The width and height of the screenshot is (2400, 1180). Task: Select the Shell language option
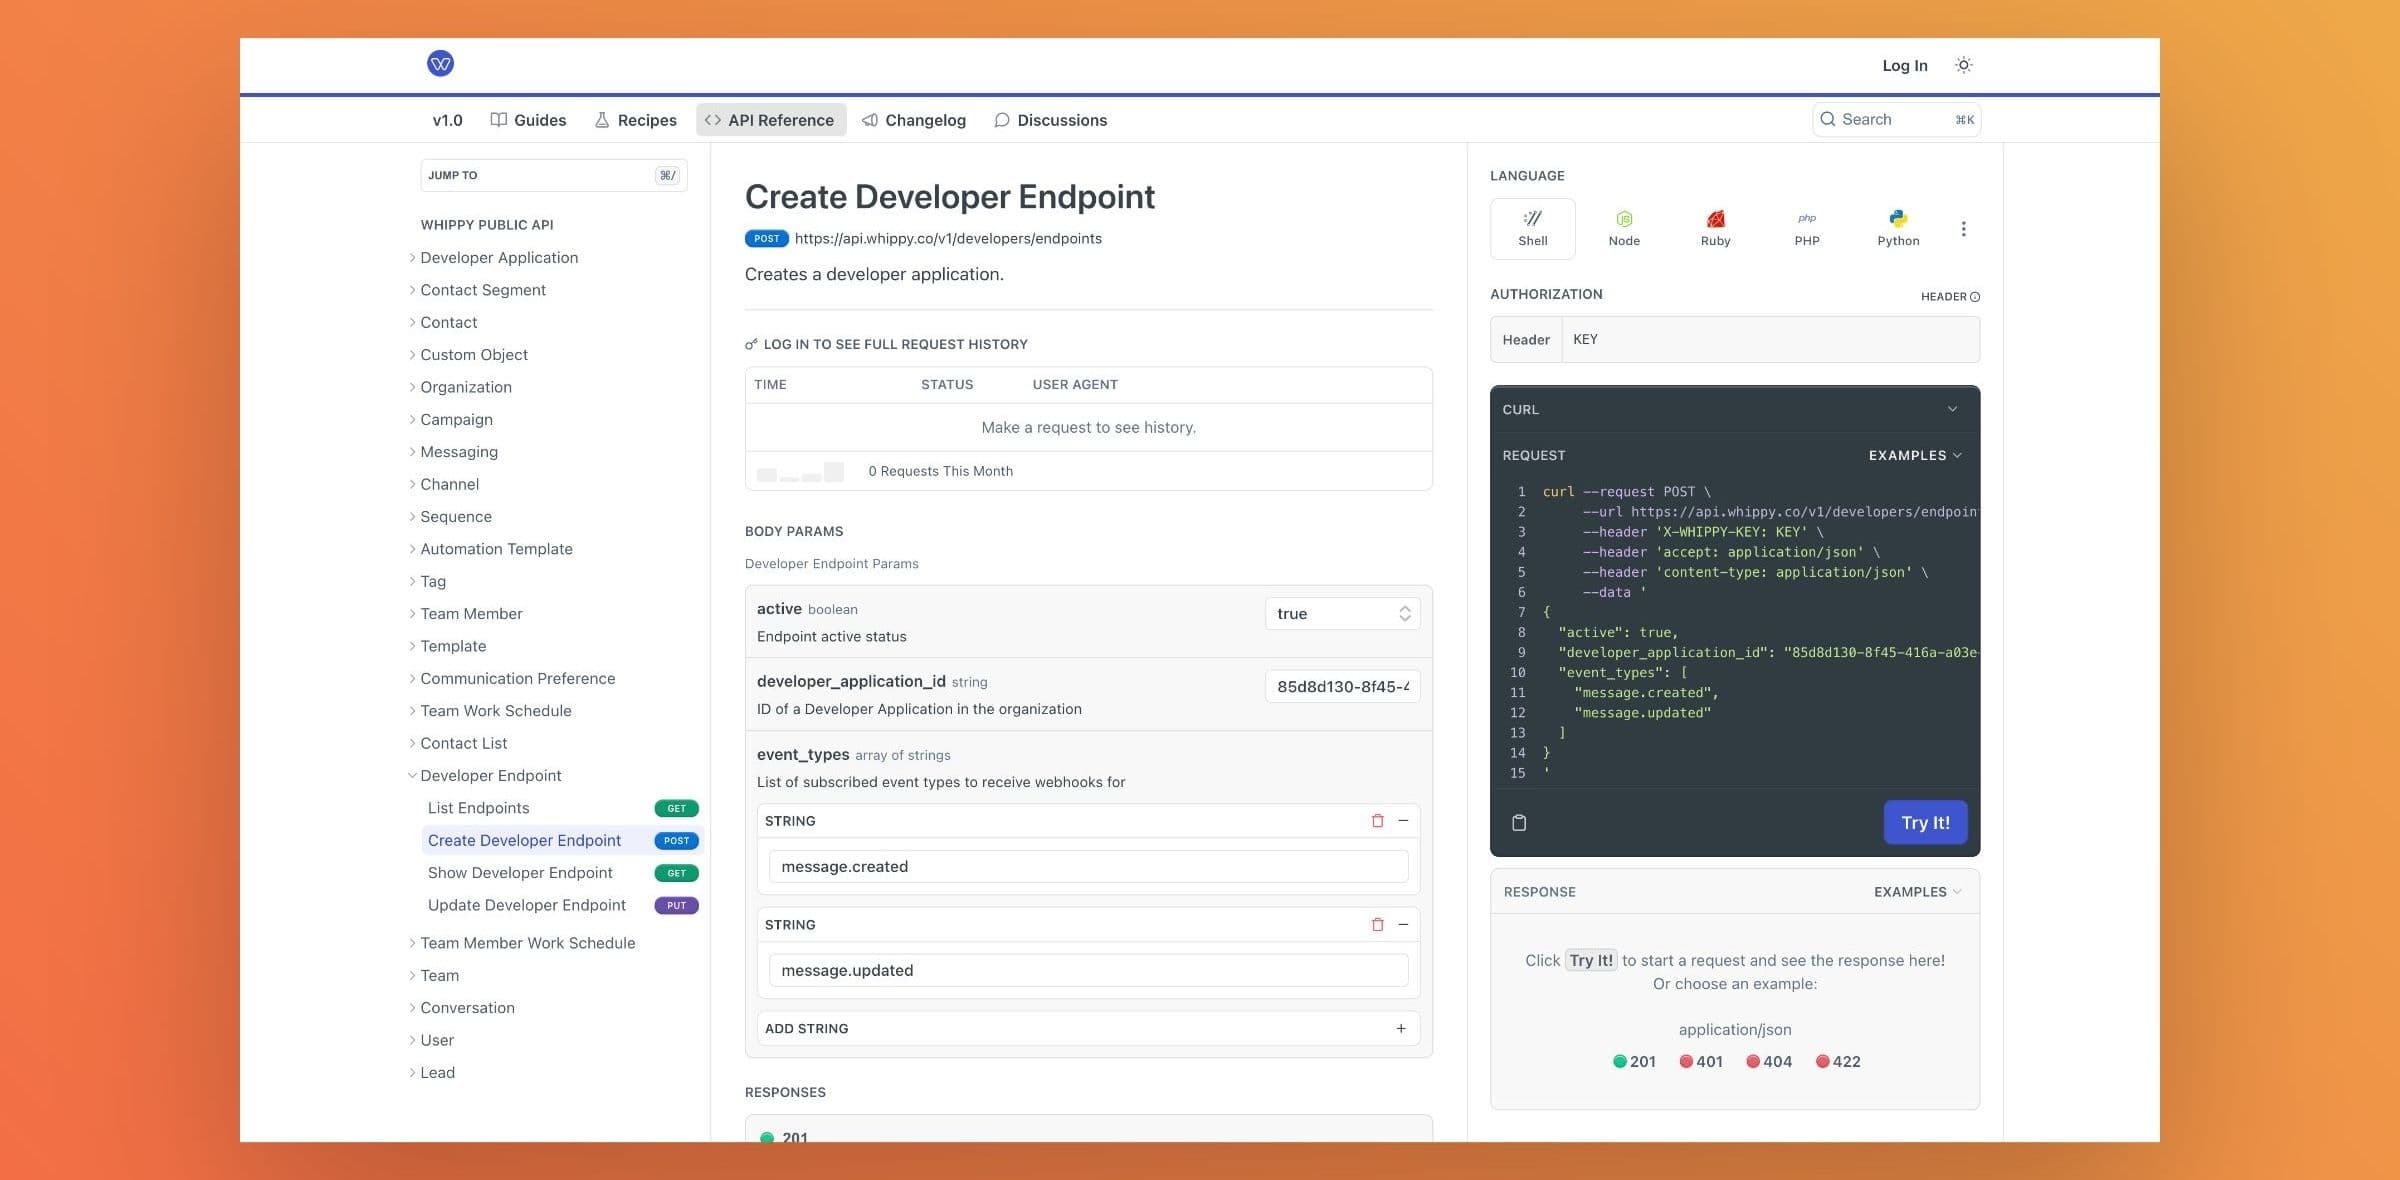click(1532, 228)
